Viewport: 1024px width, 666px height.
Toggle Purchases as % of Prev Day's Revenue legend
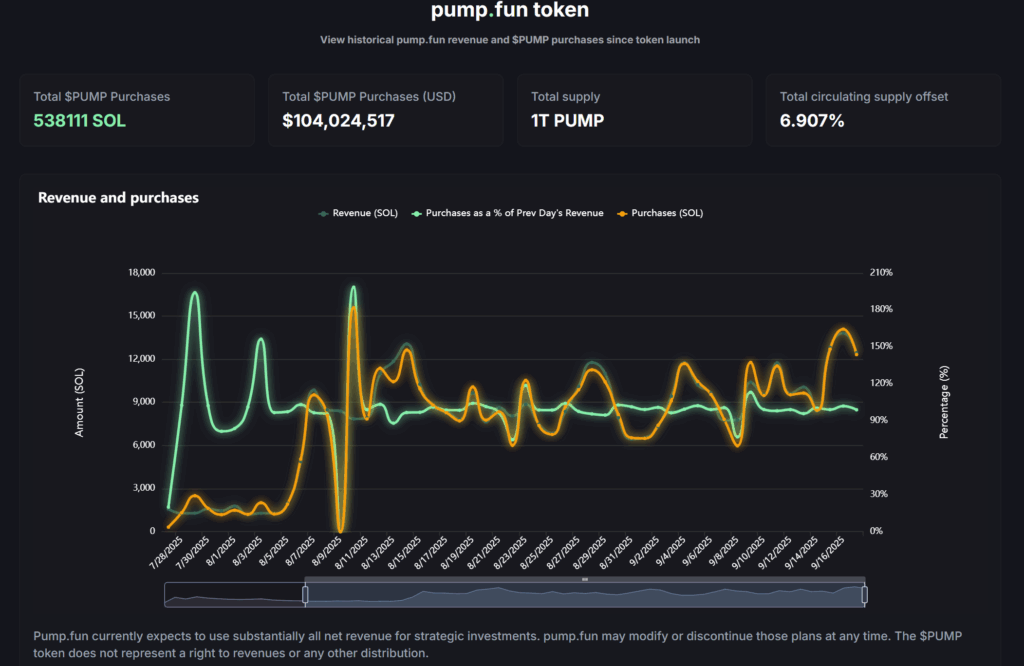tap(507, 213)
